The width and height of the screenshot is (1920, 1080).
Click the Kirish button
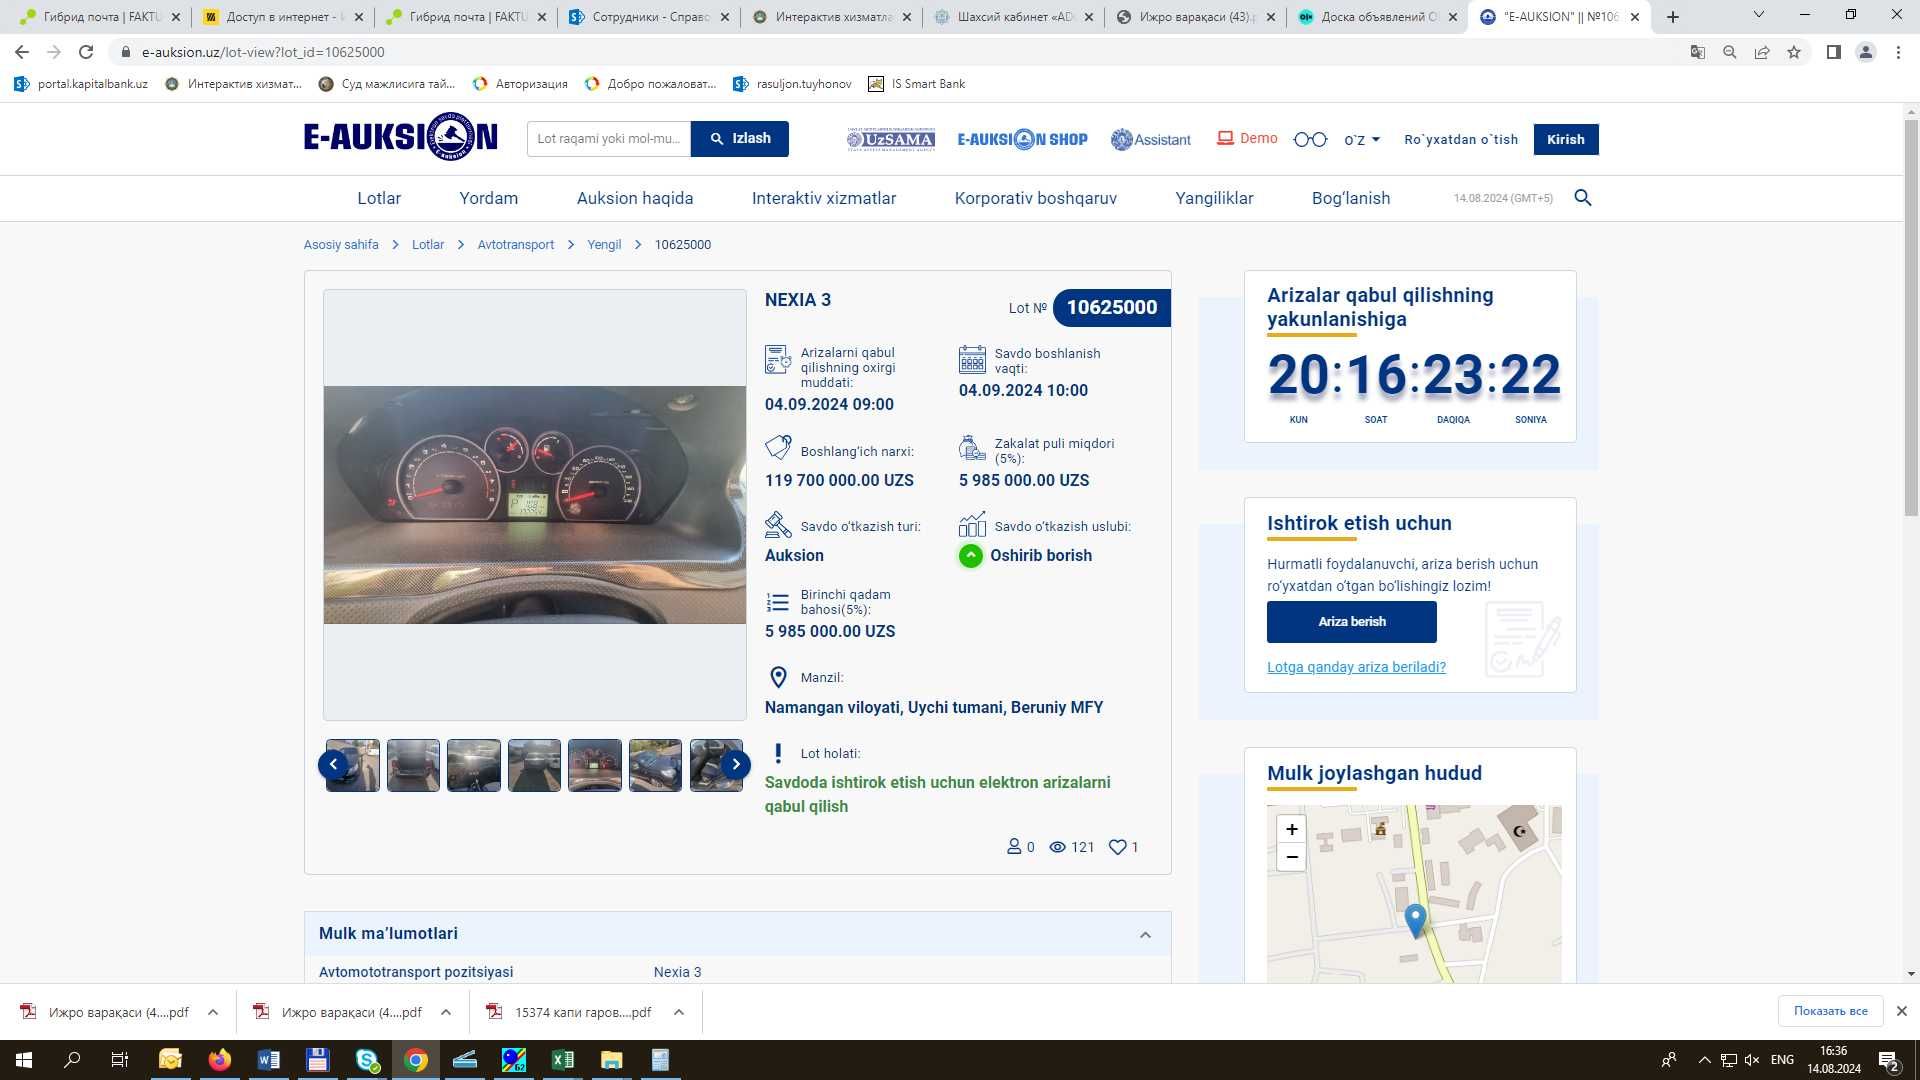pyautogui.click(x=1565, y=139)
